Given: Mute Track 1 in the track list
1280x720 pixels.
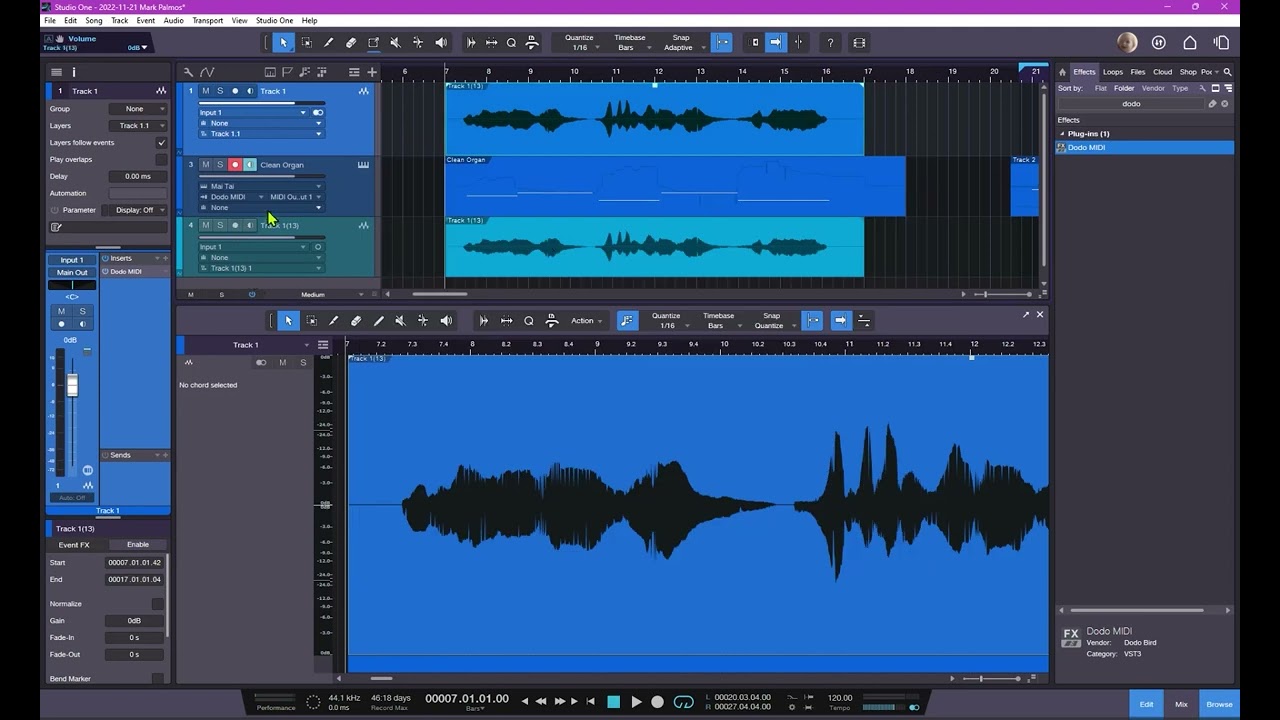Looking at the screenshot, I should click(x=206, y=91).
